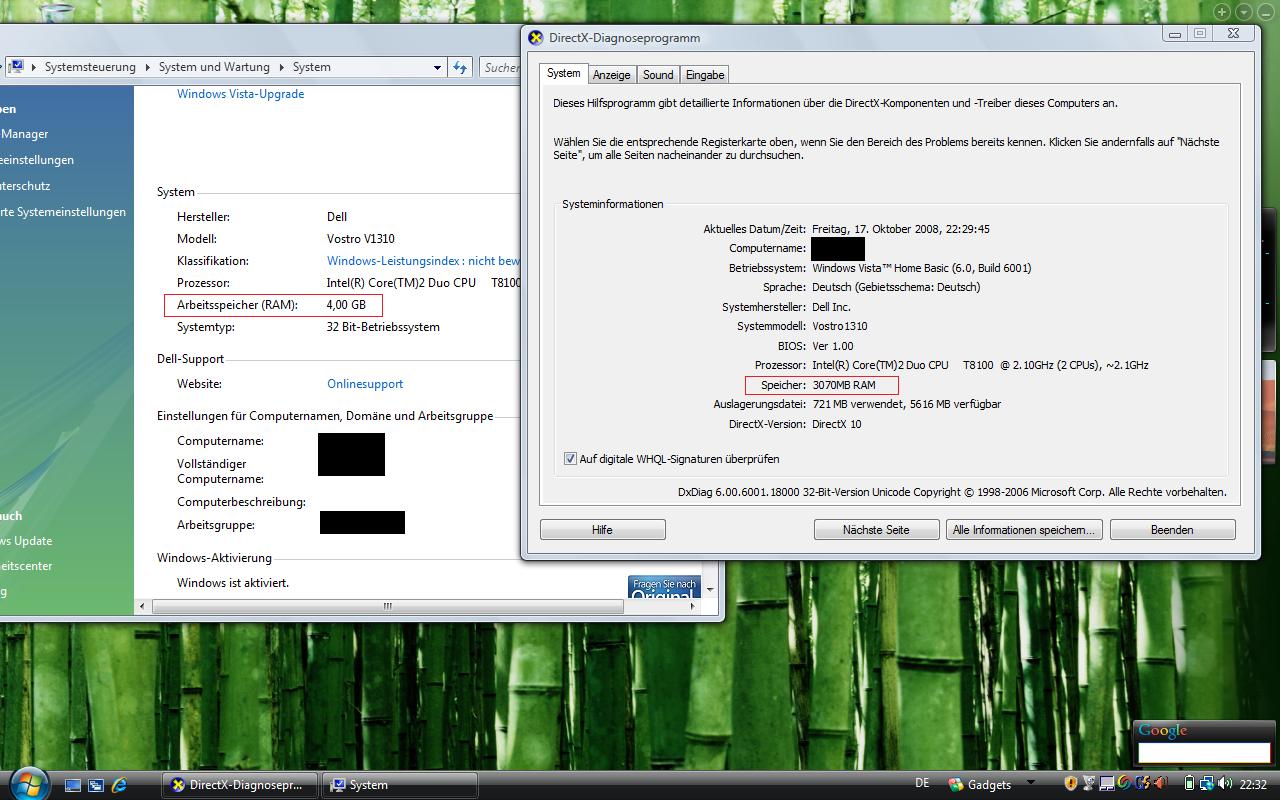The height and width of the screenshot is (800, 1280).
Task: Click the Nächste Seite button
Action: pyautogui.click(x=876, y=530)
